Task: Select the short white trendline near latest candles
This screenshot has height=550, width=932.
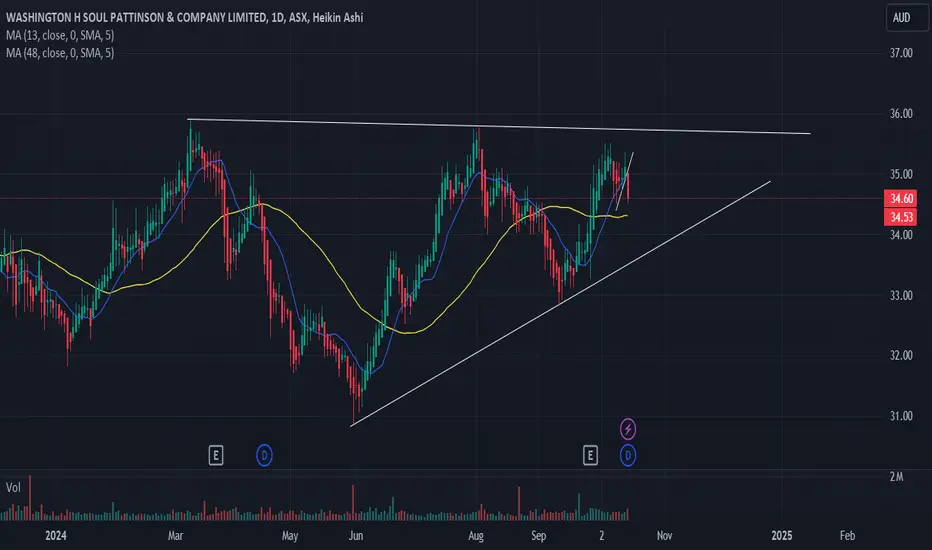Action: tap(625, 181)
